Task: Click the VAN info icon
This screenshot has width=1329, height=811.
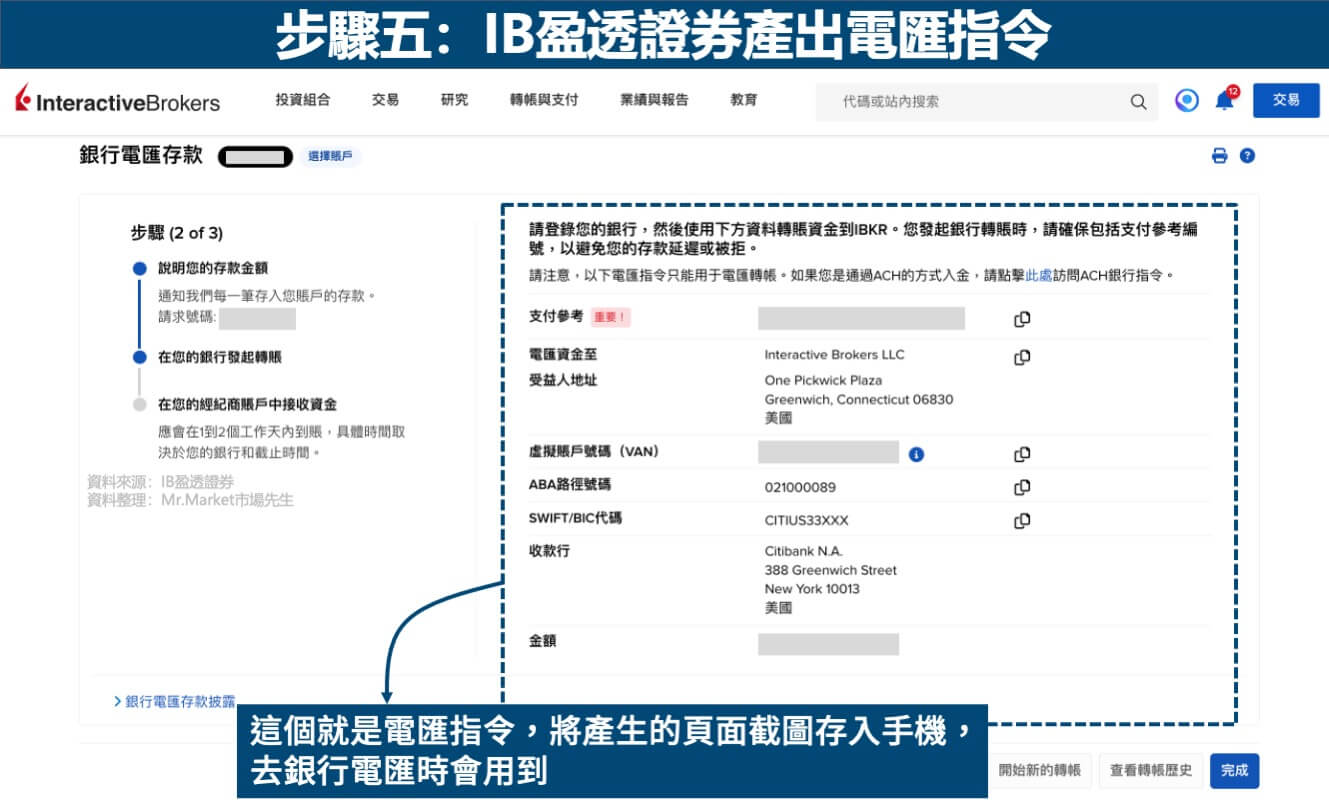Action: pos(916,454)
